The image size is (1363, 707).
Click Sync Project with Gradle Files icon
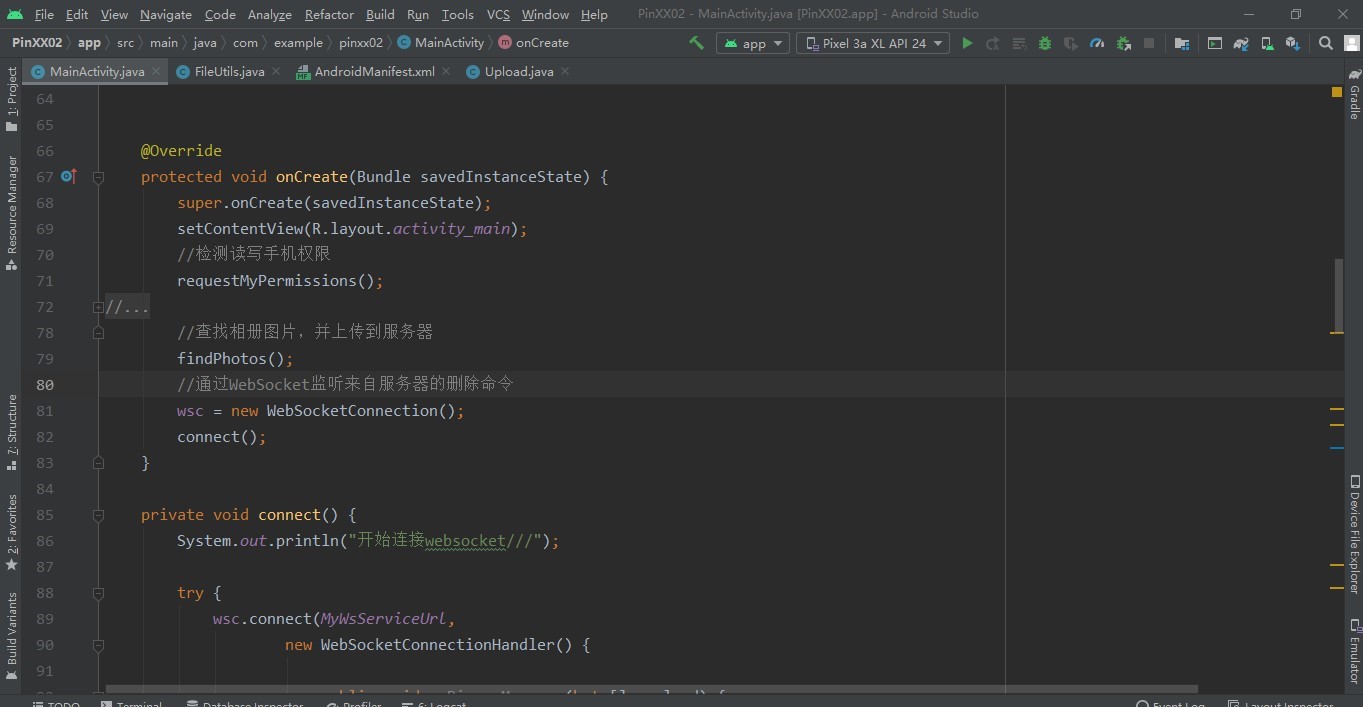(x=1241, y=43)
